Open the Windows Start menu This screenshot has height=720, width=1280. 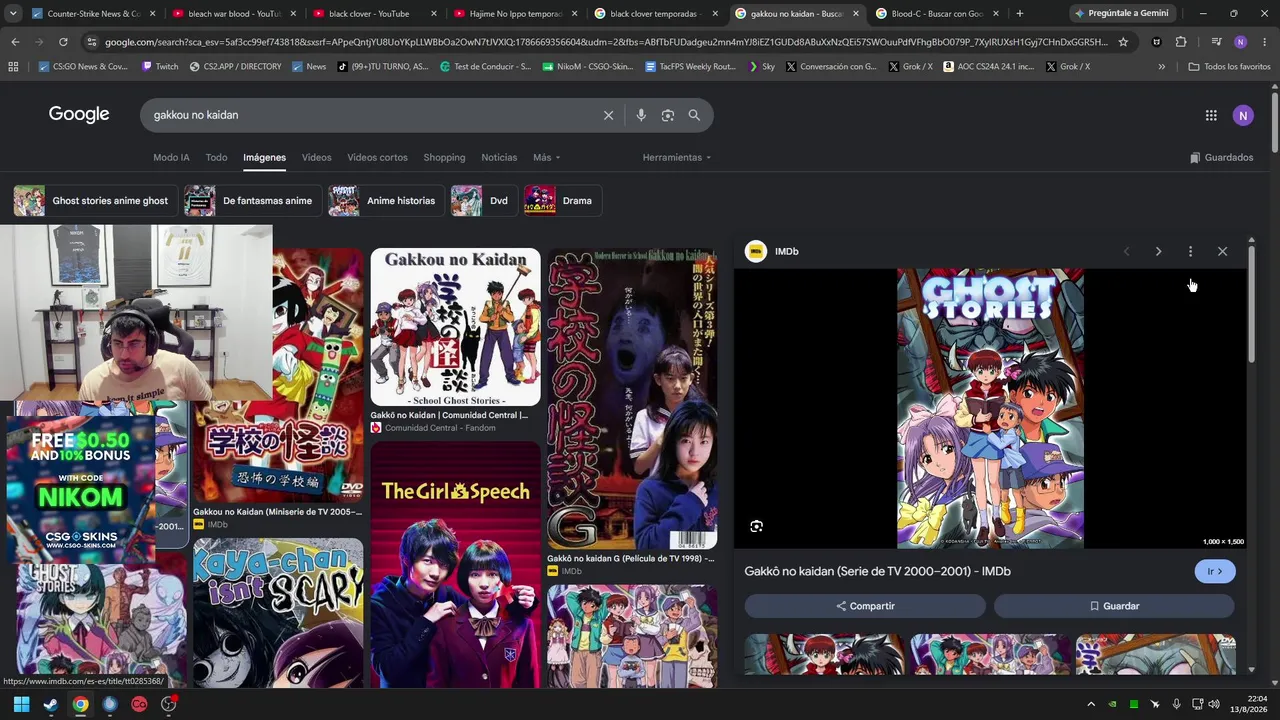[x=21, y=704]
